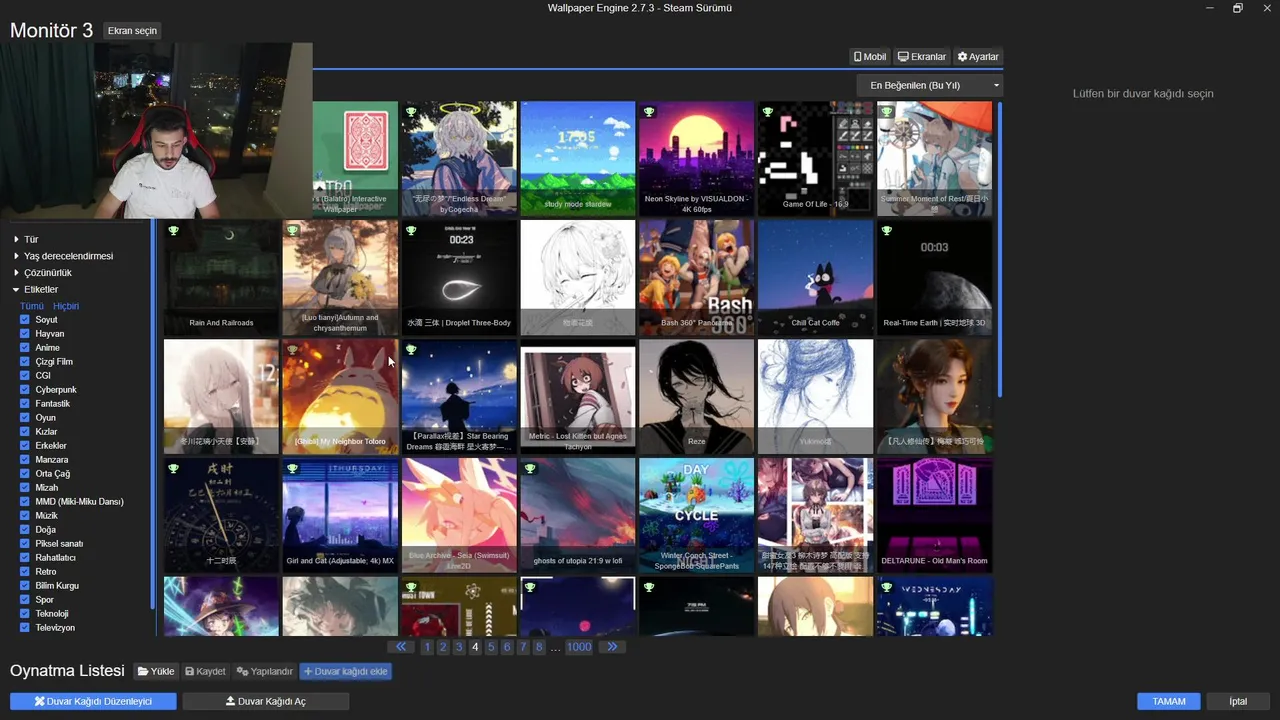
Task: Disable the Cyberpunk tag checkbox
Action: point(25,390)
